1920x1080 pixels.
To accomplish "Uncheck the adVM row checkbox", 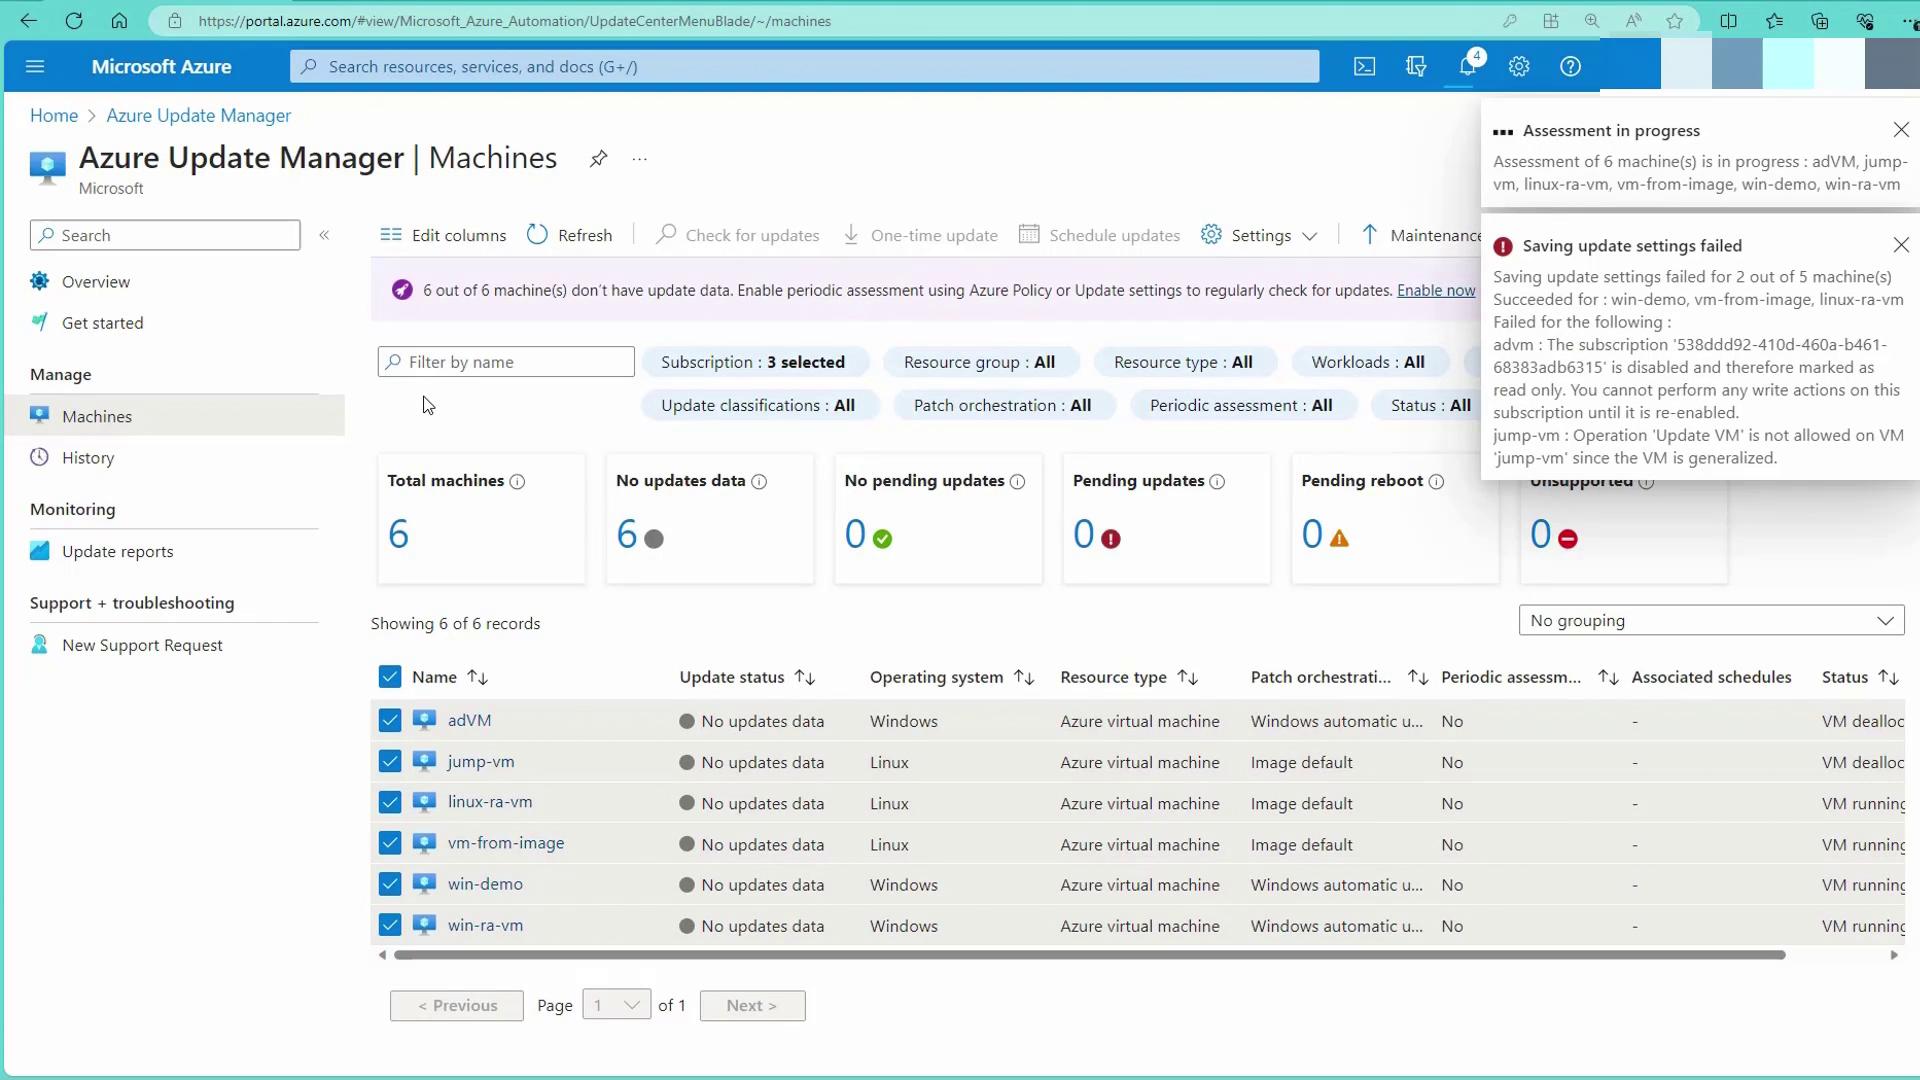I will (x=390, y=720).
